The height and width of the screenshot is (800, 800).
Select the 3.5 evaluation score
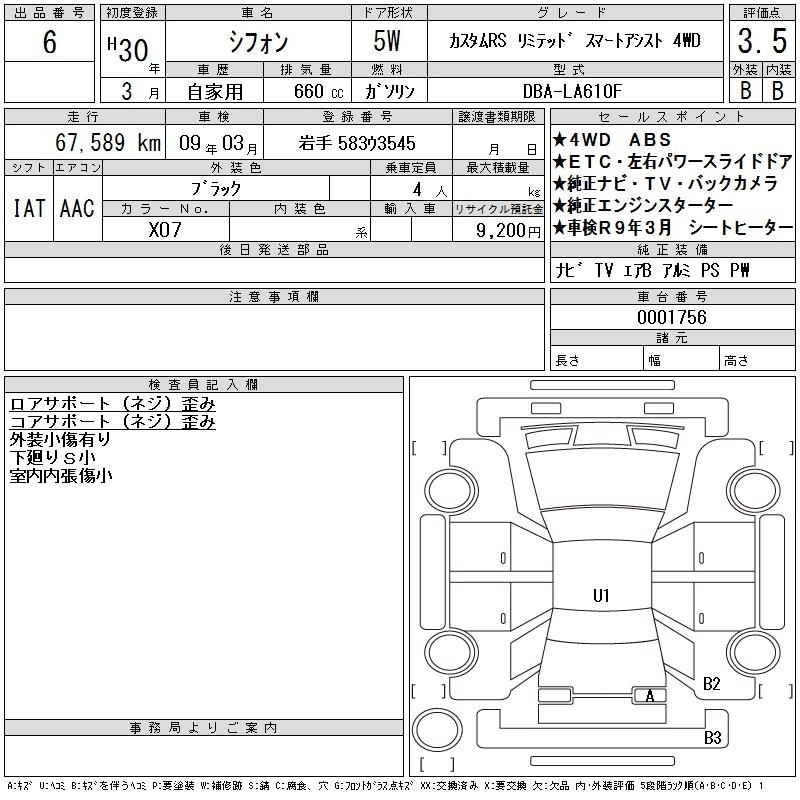(760, 43)
